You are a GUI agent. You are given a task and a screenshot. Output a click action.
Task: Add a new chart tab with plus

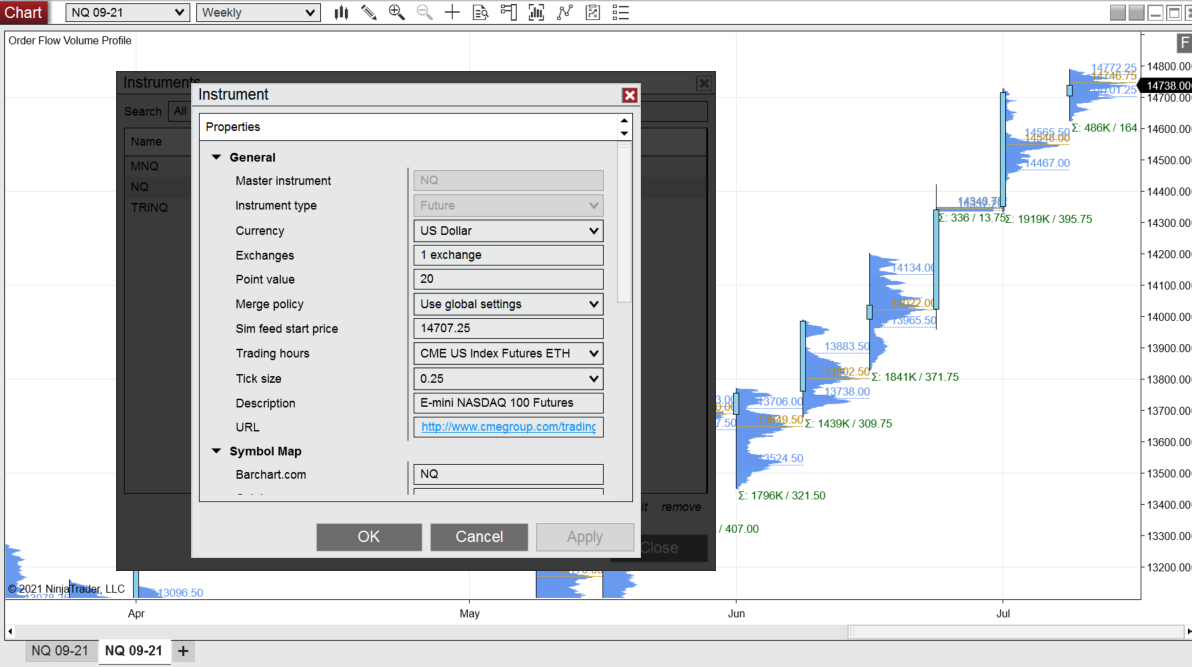(183, 651)
